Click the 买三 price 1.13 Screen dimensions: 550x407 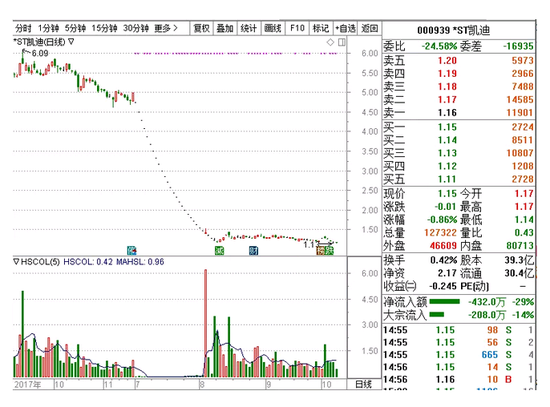(x=447, y=153)
